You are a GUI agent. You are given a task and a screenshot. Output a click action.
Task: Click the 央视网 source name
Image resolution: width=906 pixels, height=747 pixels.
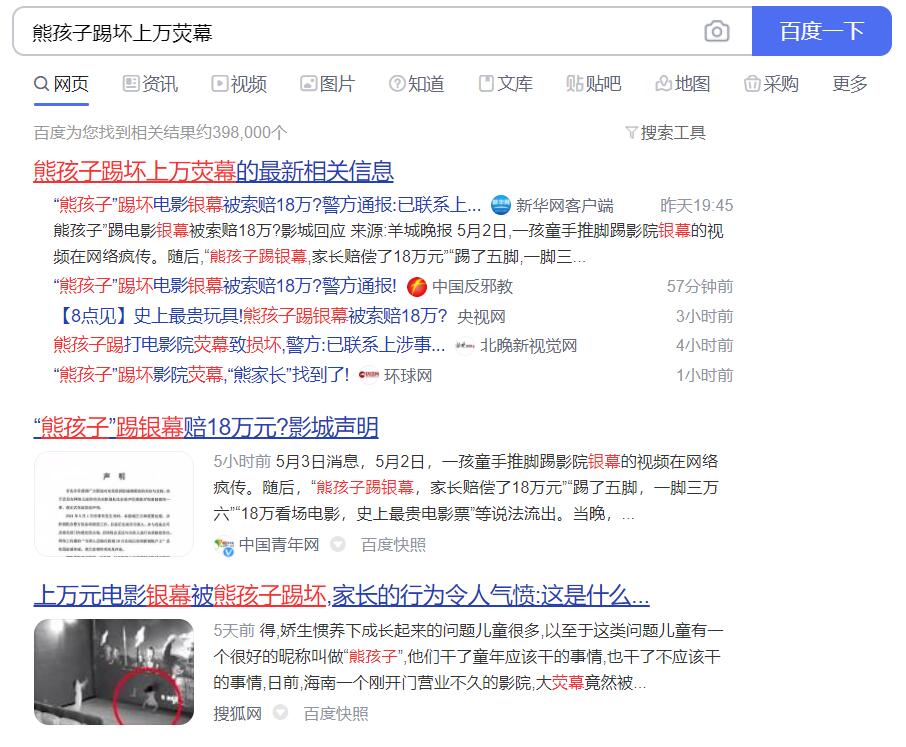pos(481,316)
